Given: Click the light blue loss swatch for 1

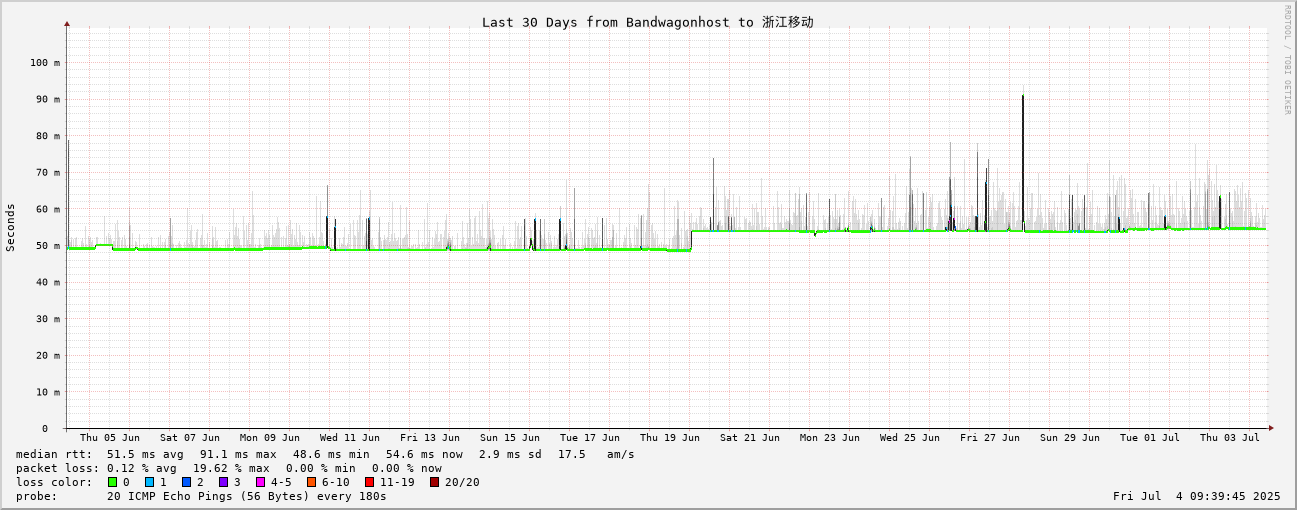Looking at the screenshot, I should tap(149, 482).
